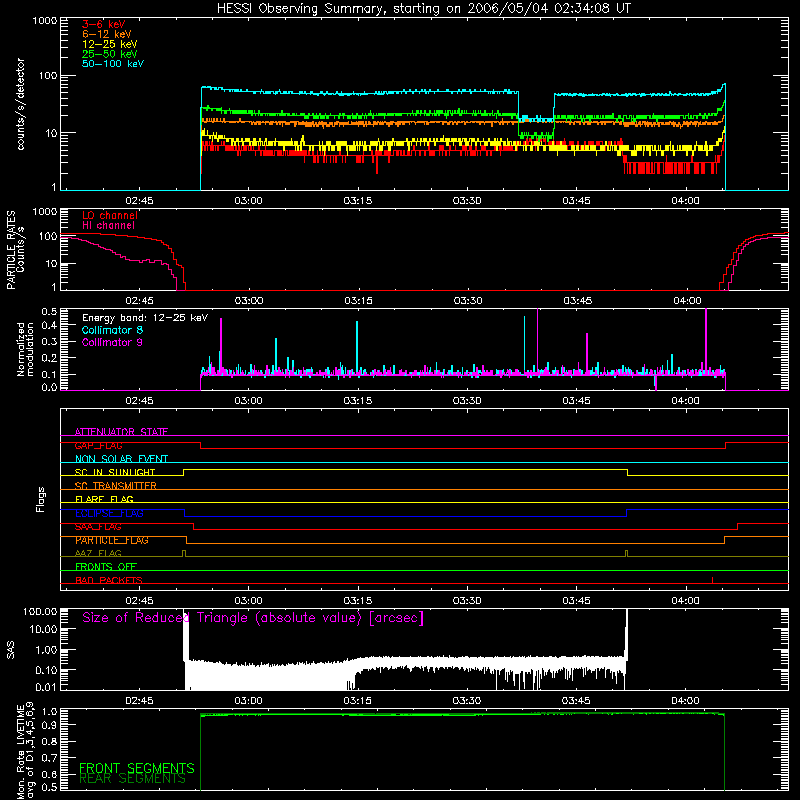Click the HESSI Observing Summary title text

click(423, 9)
